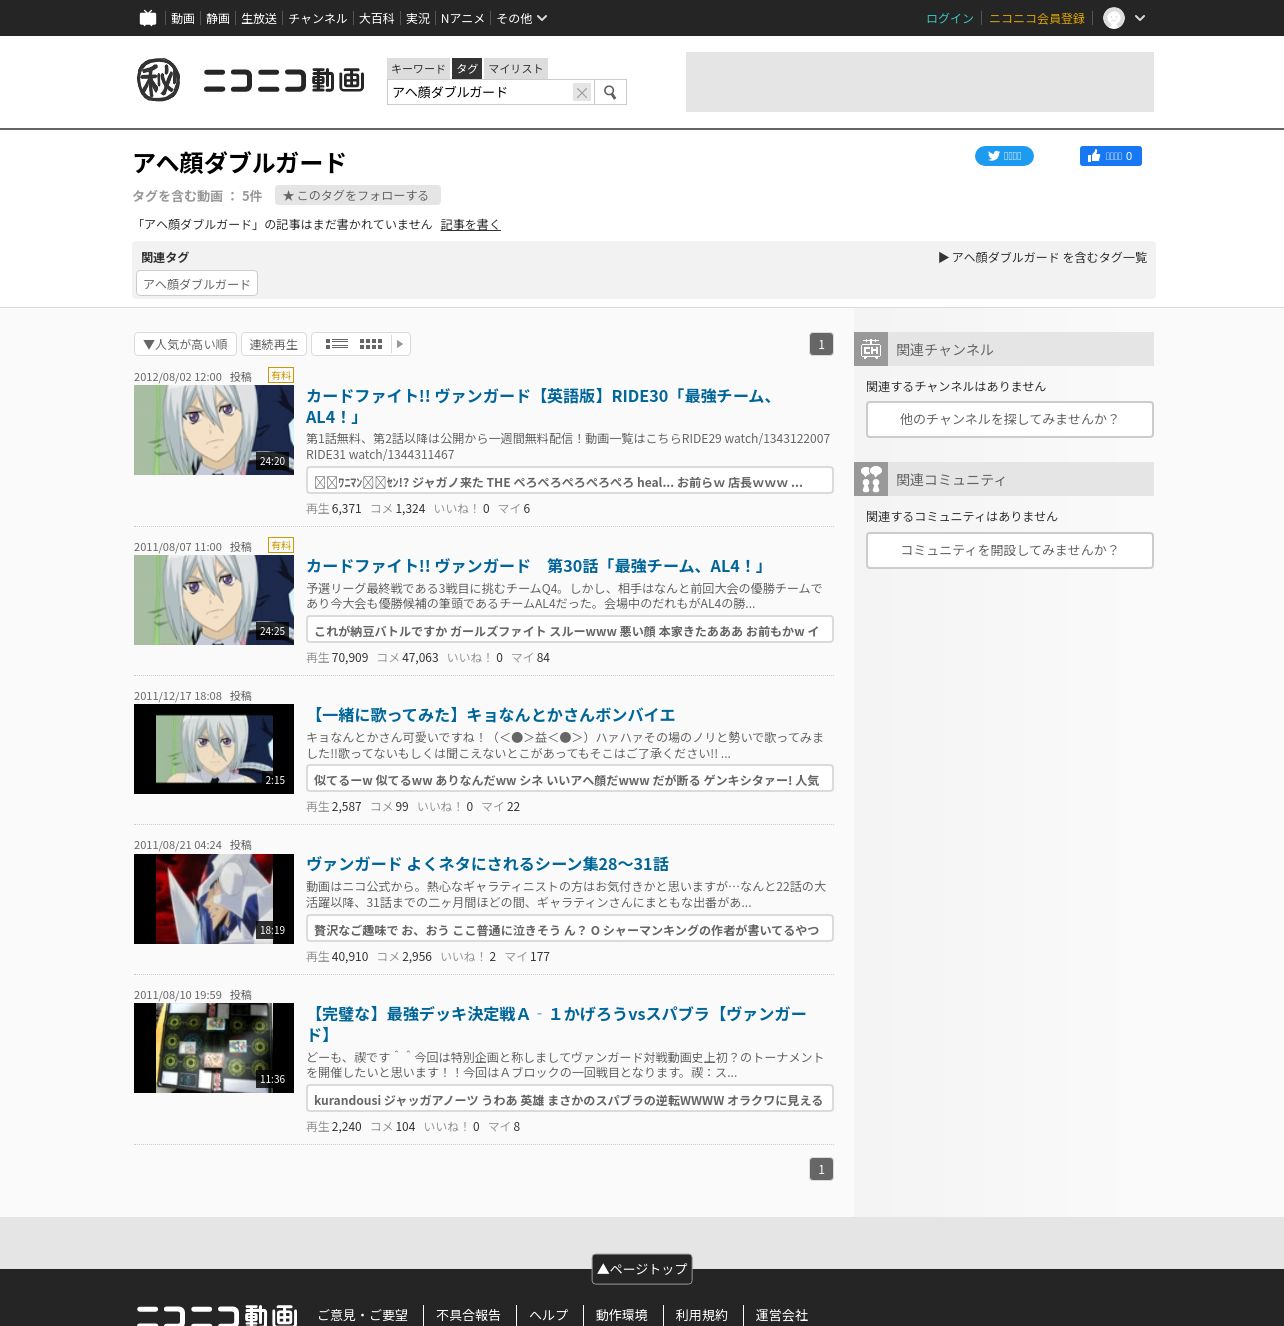Select the キーワード search tab

(418, 68)
